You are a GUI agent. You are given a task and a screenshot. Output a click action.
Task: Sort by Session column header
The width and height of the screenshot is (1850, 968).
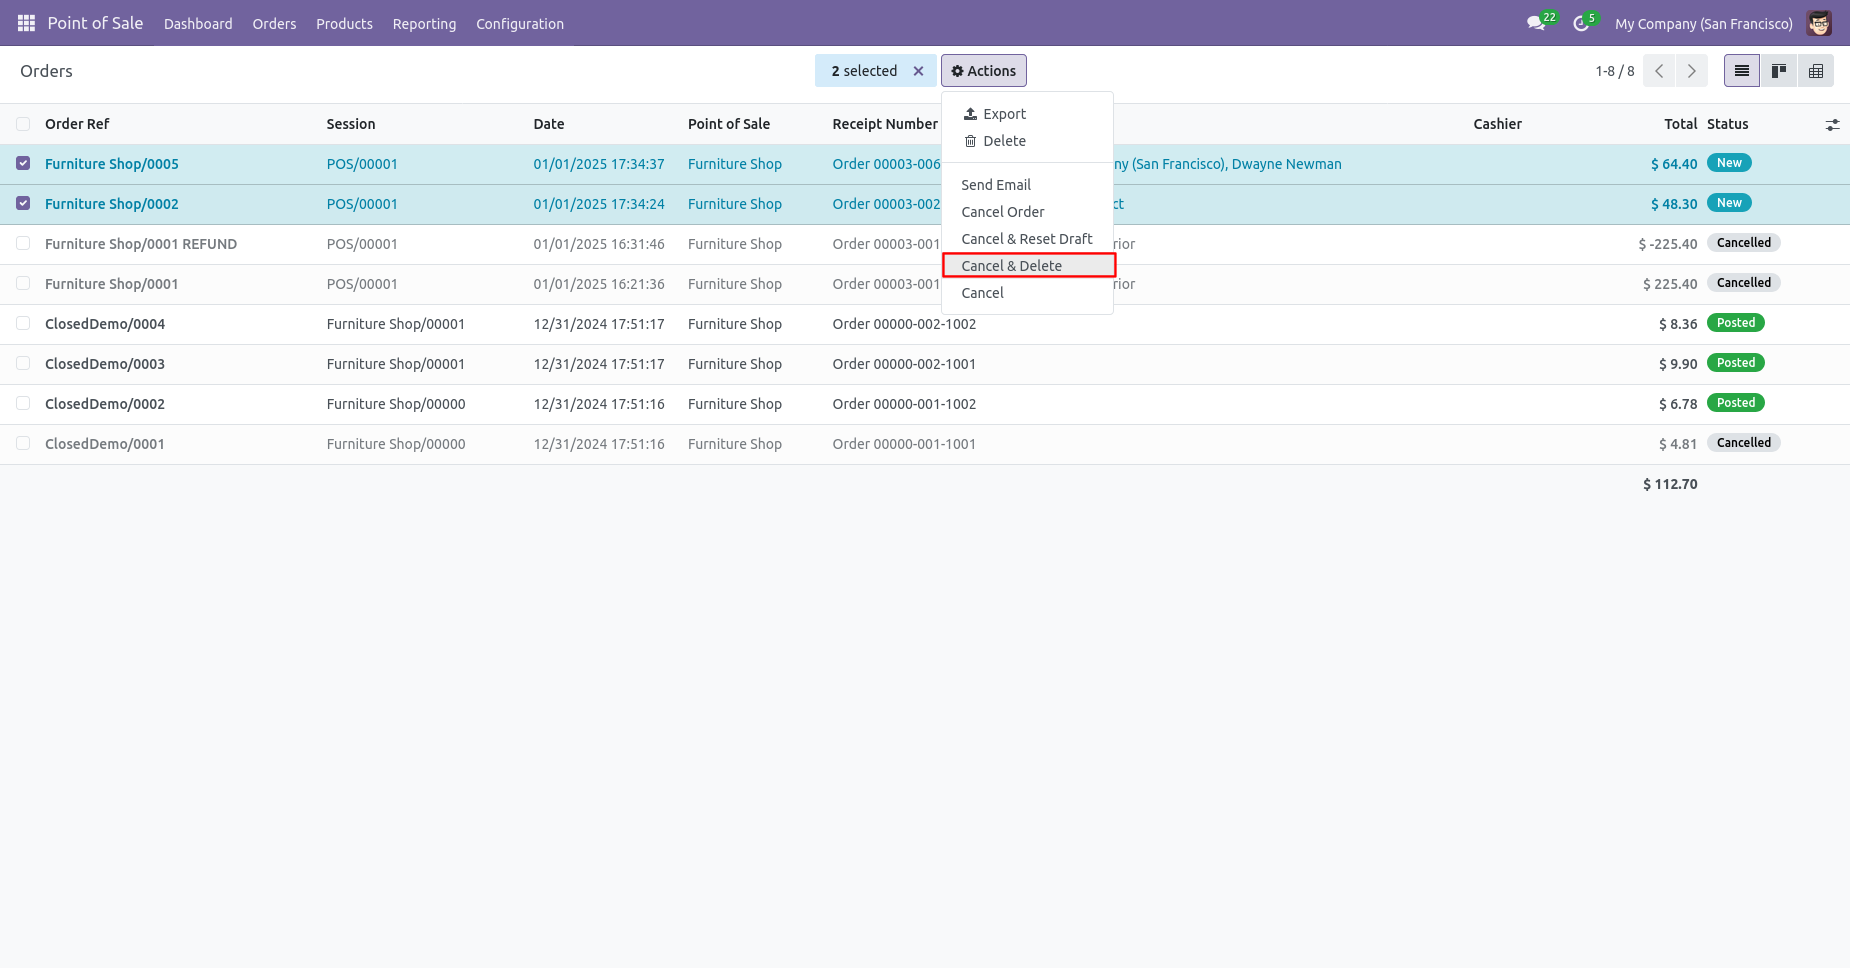click(351, 124)
